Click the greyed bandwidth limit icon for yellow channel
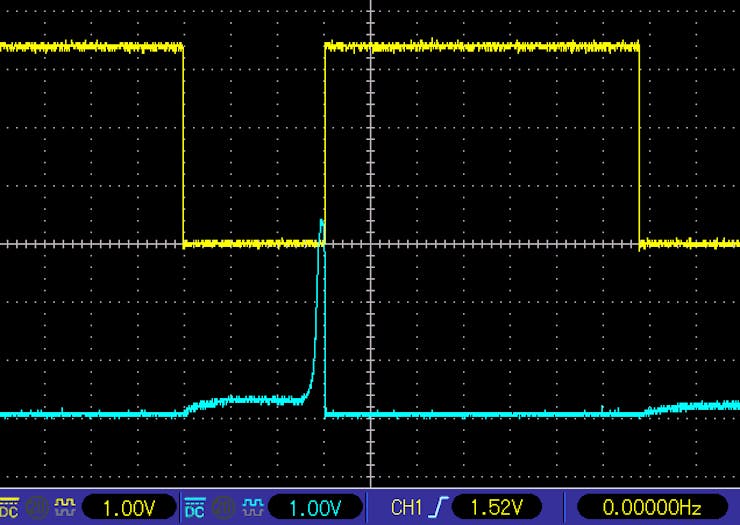The height and width of the screenshot is (525, 740). 37,508
